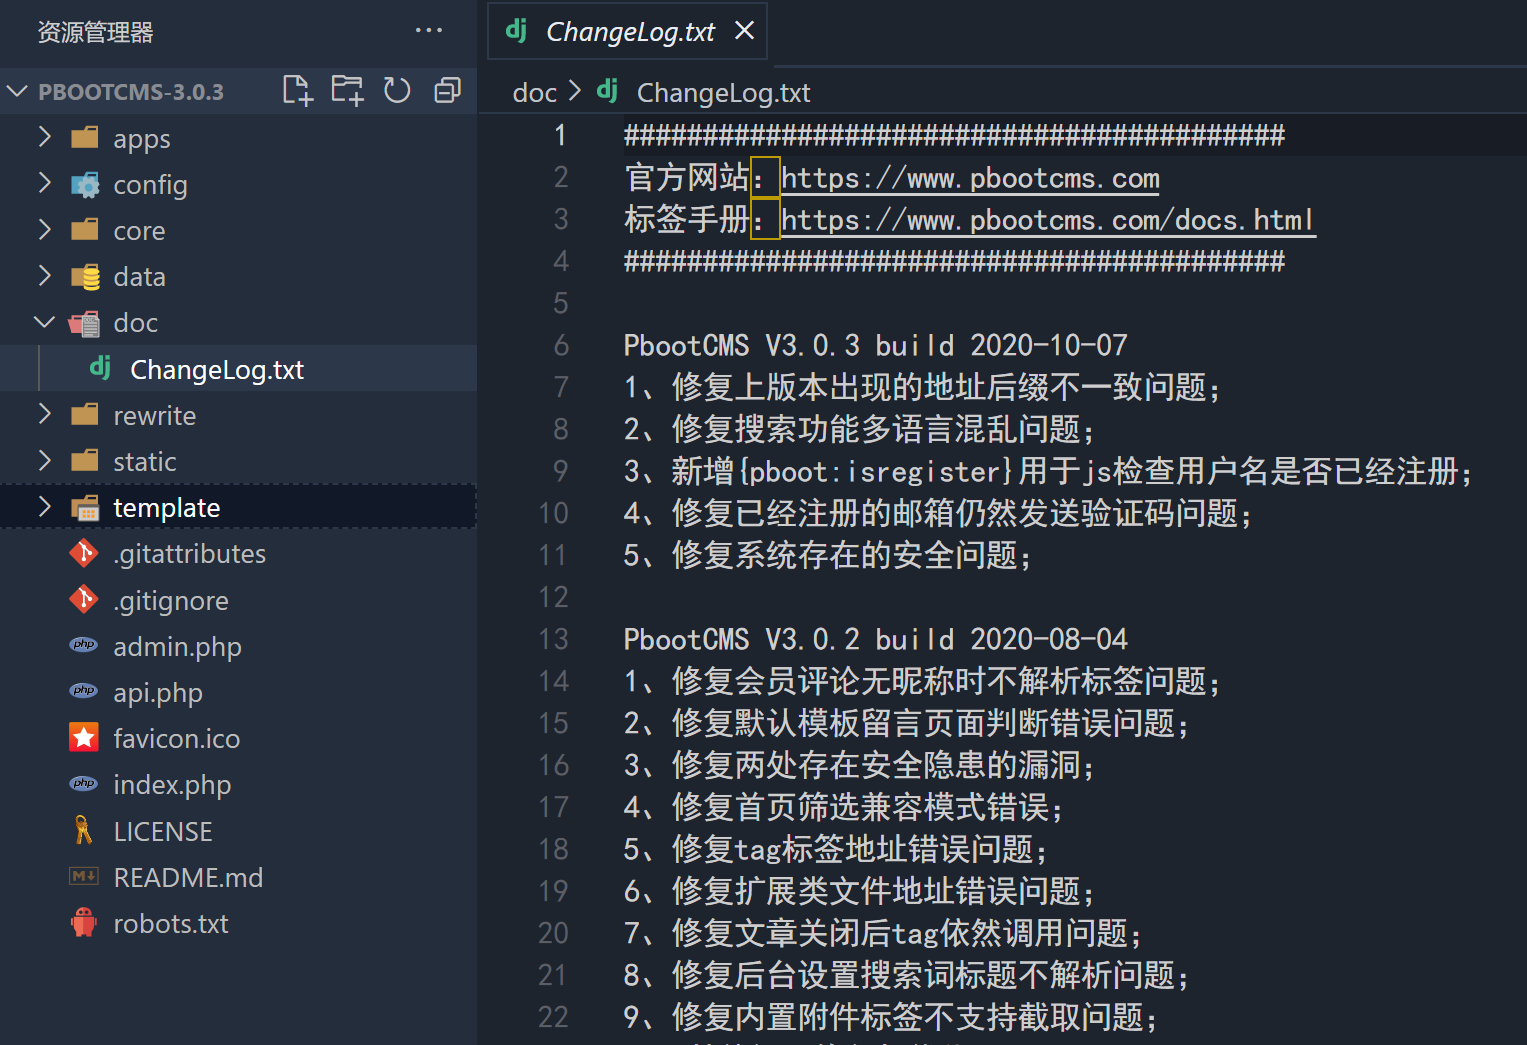Open the admin.php file

[177, 646]
